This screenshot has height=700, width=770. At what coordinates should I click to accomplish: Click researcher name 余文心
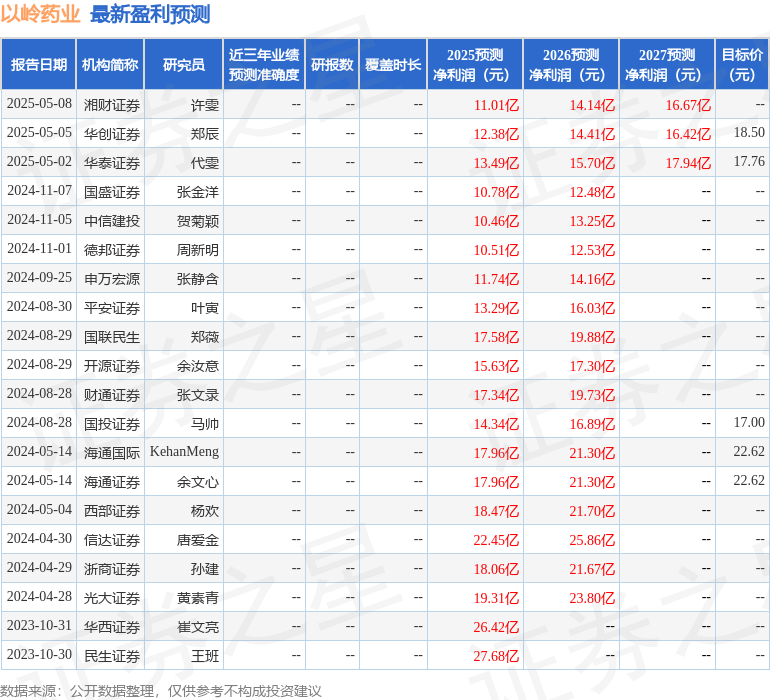point(198,481)
